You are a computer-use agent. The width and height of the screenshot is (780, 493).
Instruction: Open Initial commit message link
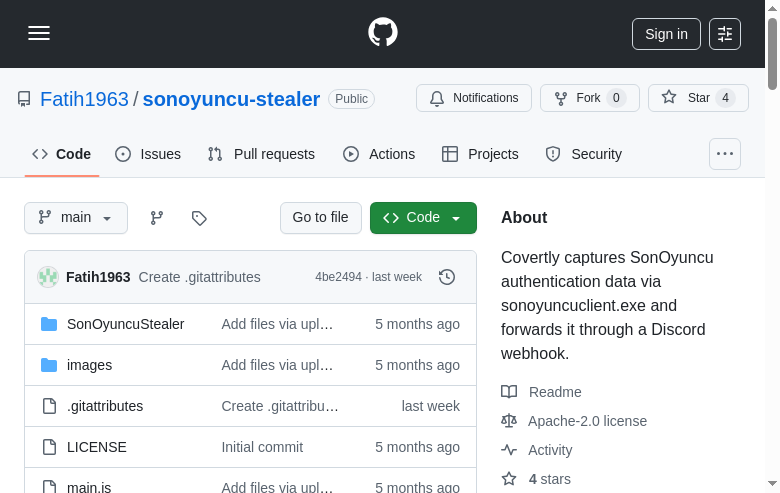(x=262, y=447)
